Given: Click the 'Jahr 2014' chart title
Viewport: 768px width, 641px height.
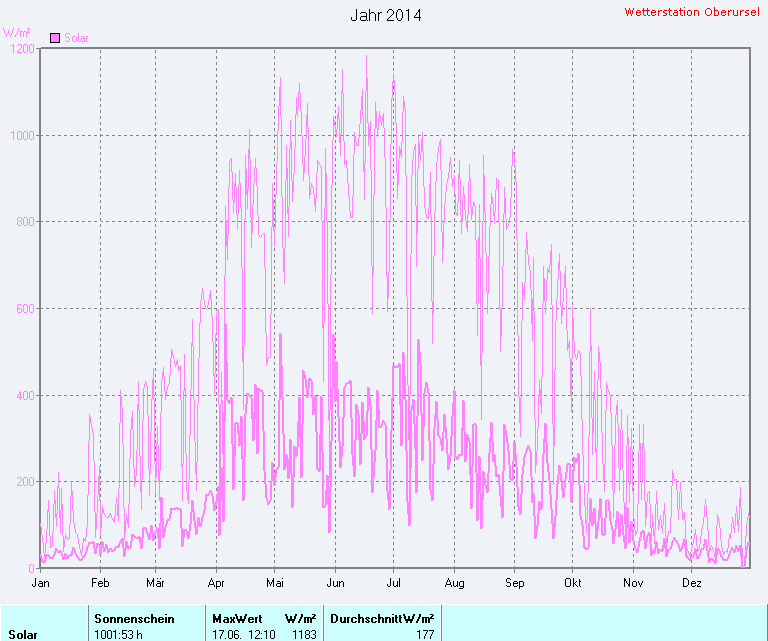Looking at the screenshot, I should (x=385, y=15).
